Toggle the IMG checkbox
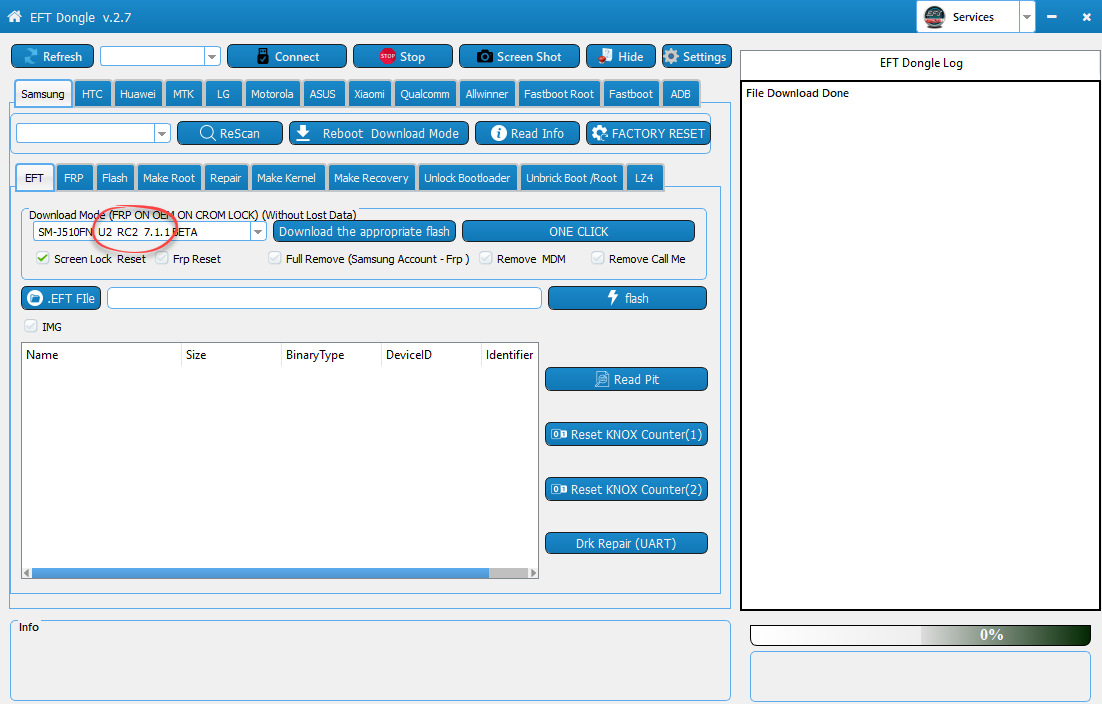Screen dimensions: 1102x704 [x=30, y=326]
